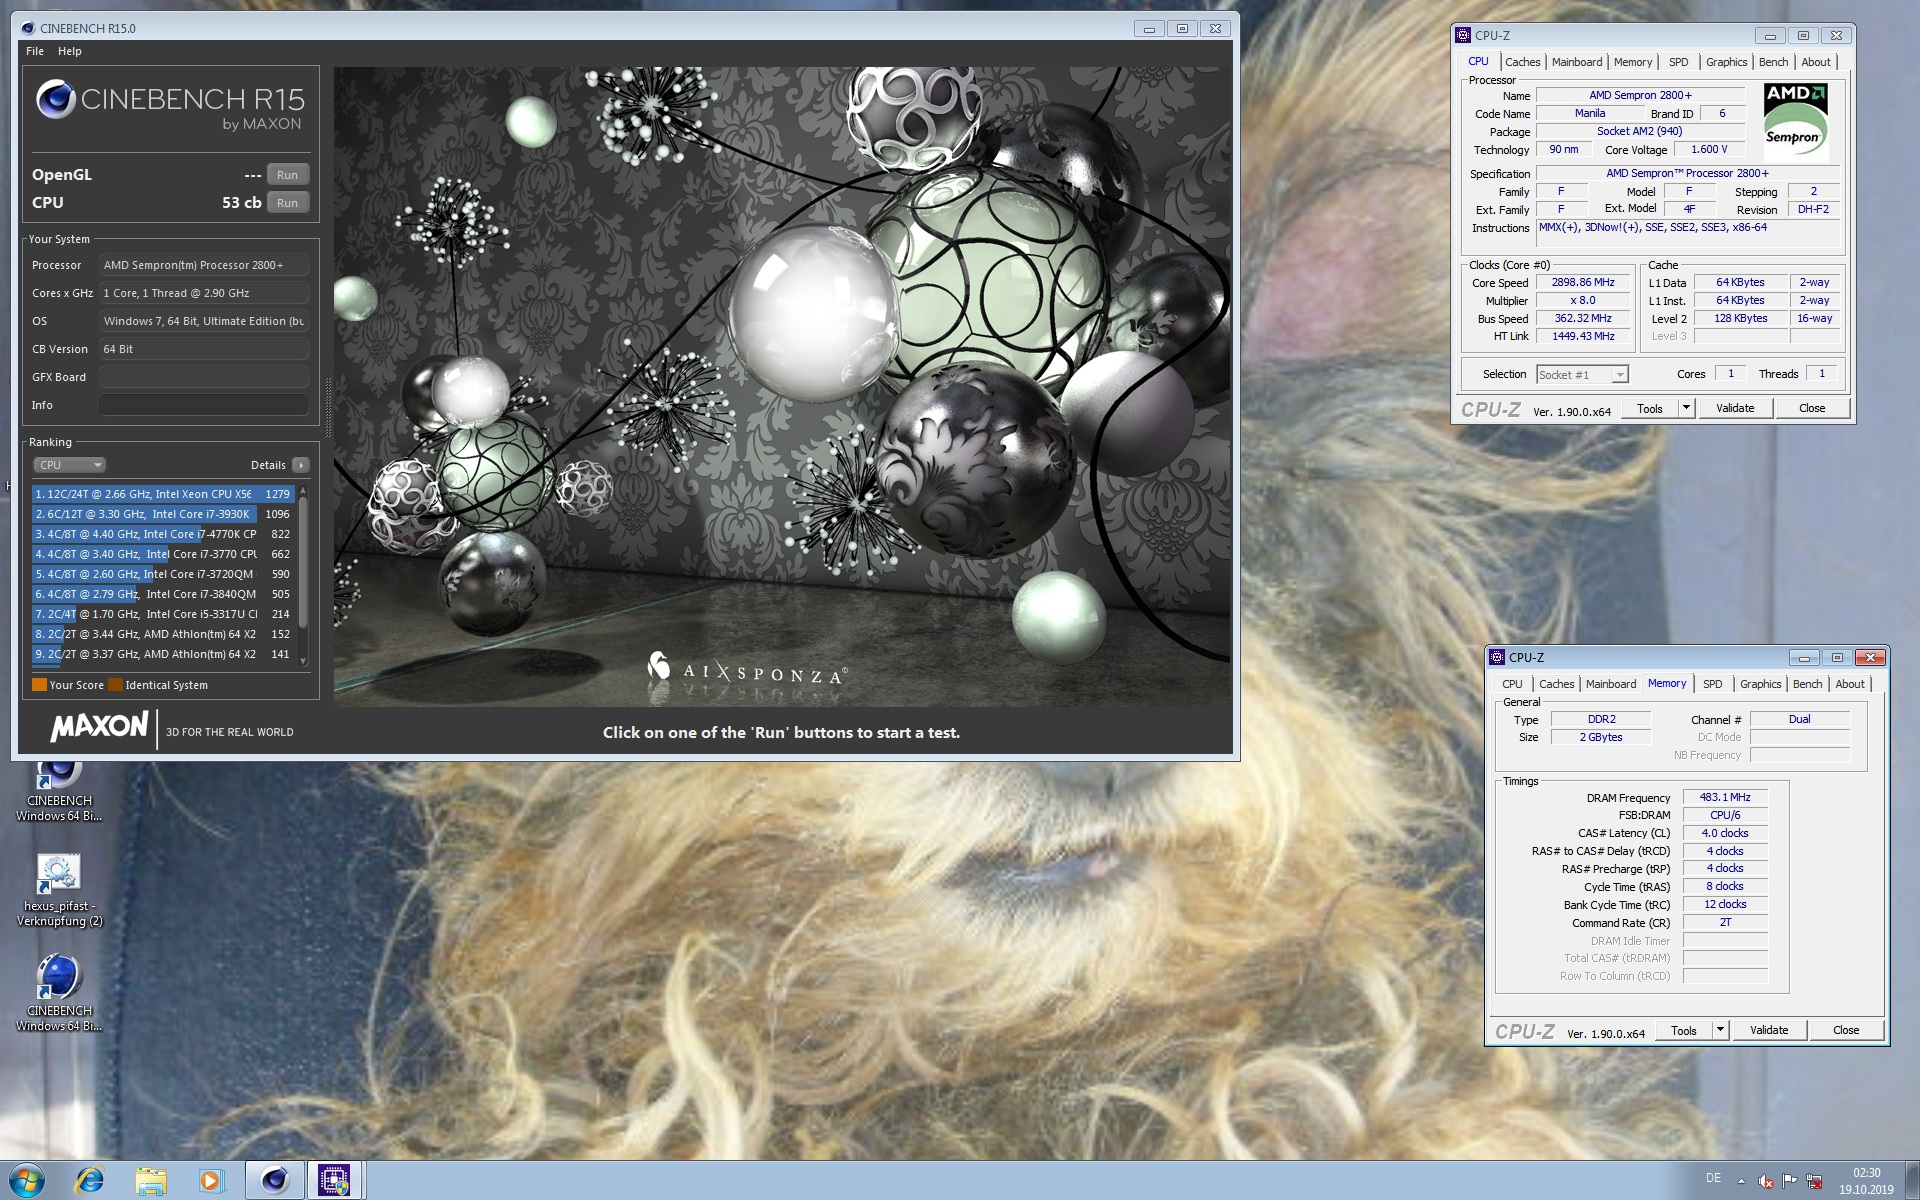Open the Help menu in Cinebench

click(69, 51)
